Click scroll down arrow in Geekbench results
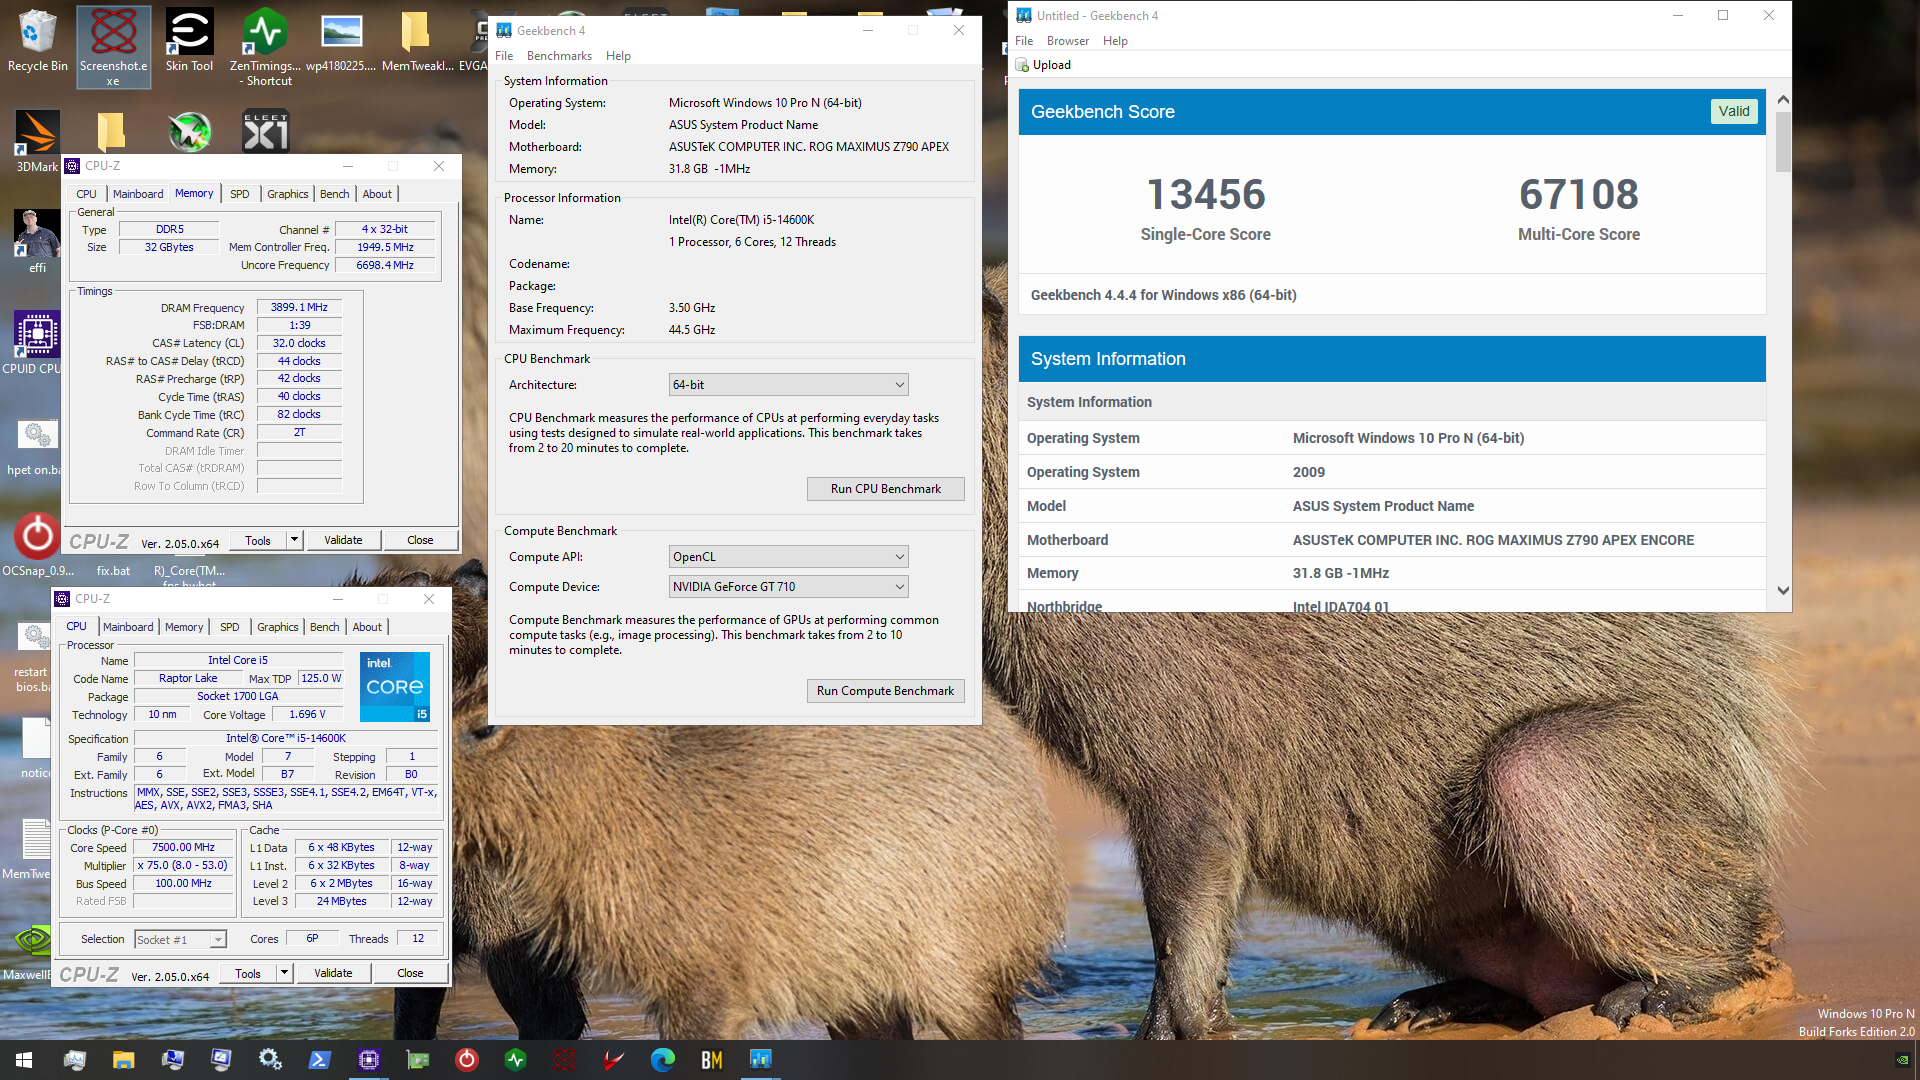Viewport: 1920px width, 1080px height. click(1783, 591)
